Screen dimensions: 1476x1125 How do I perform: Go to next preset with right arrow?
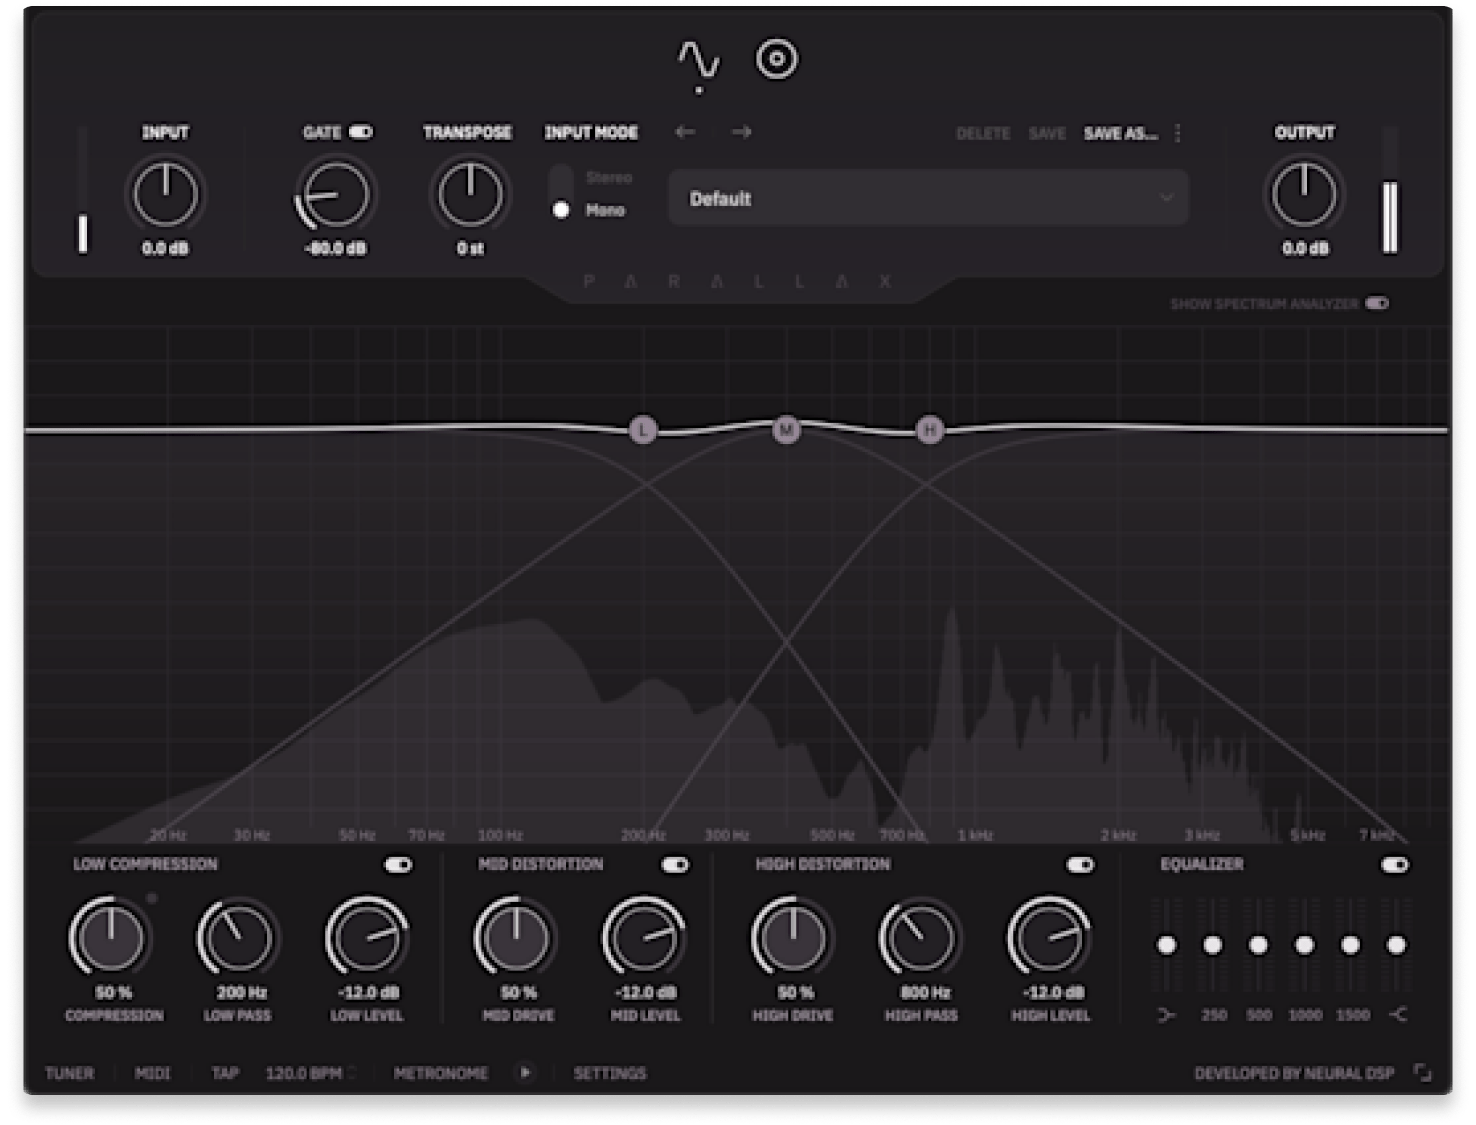[x=741, y=132]
